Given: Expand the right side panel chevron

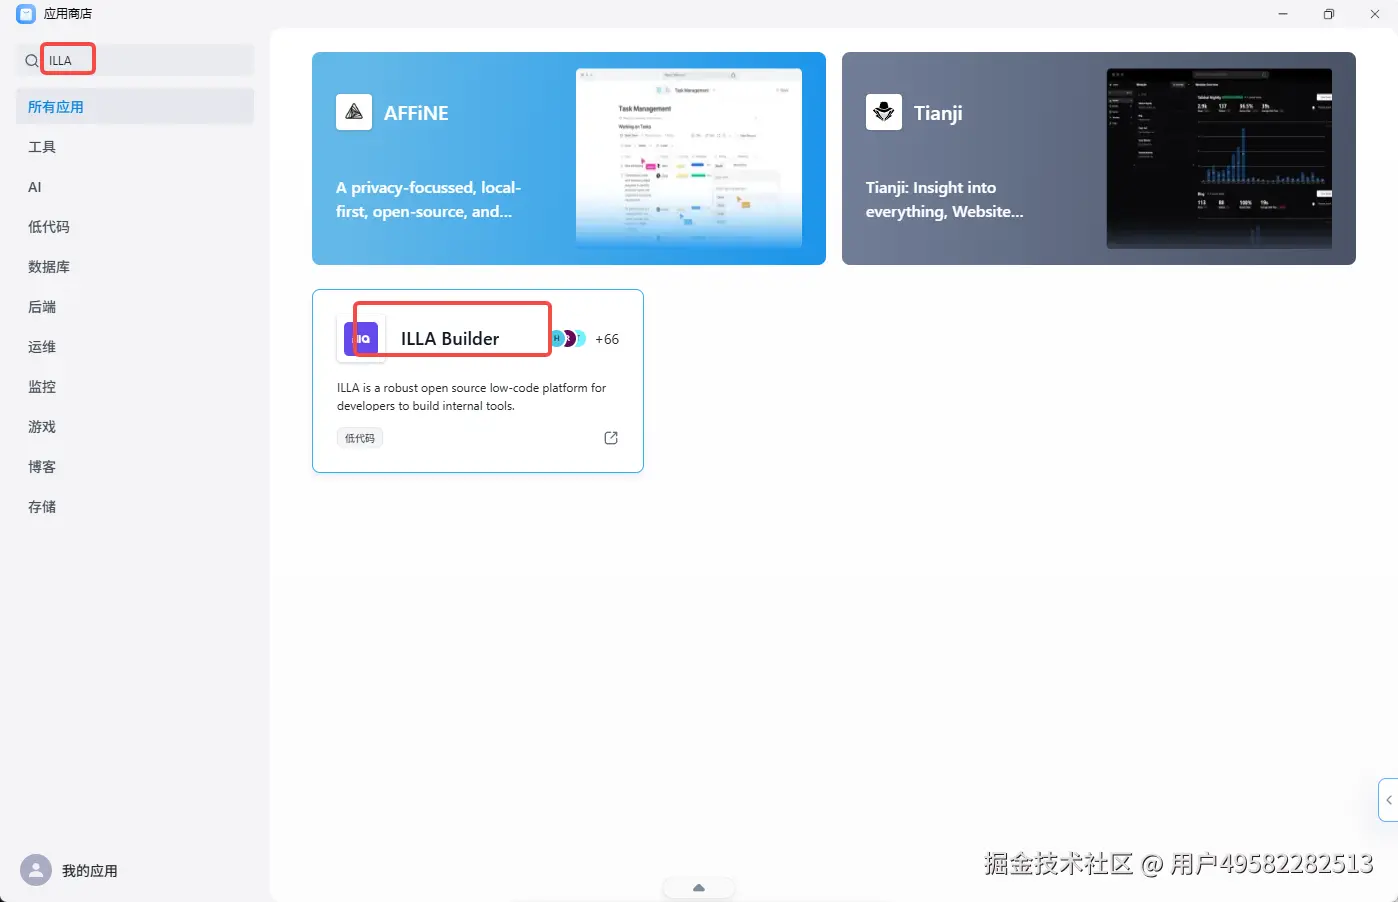Looking at the screenshot, I should (x=1388, y=800).
